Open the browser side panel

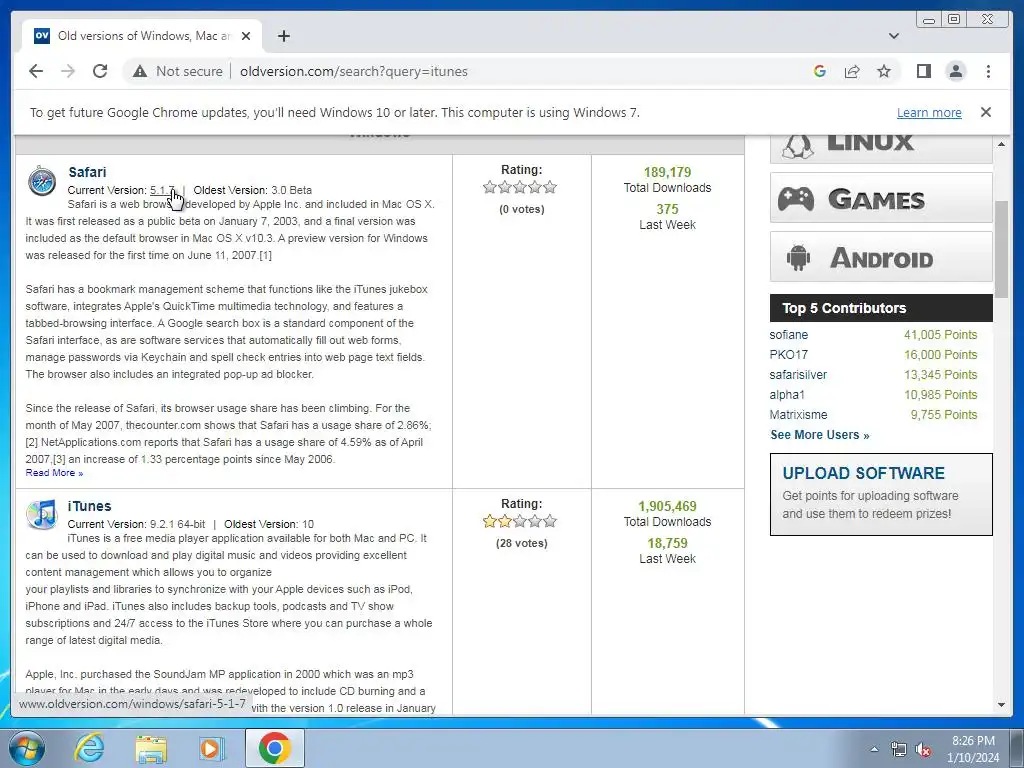click(x=923, y=71)
